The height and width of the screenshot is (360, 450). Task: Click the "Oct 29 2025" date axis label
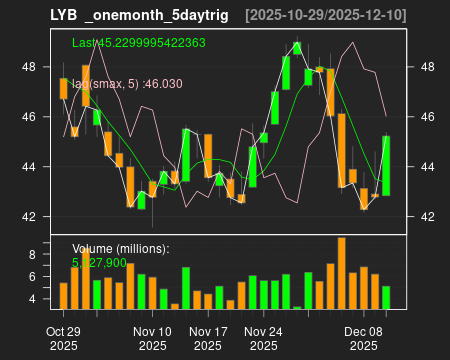63,339
